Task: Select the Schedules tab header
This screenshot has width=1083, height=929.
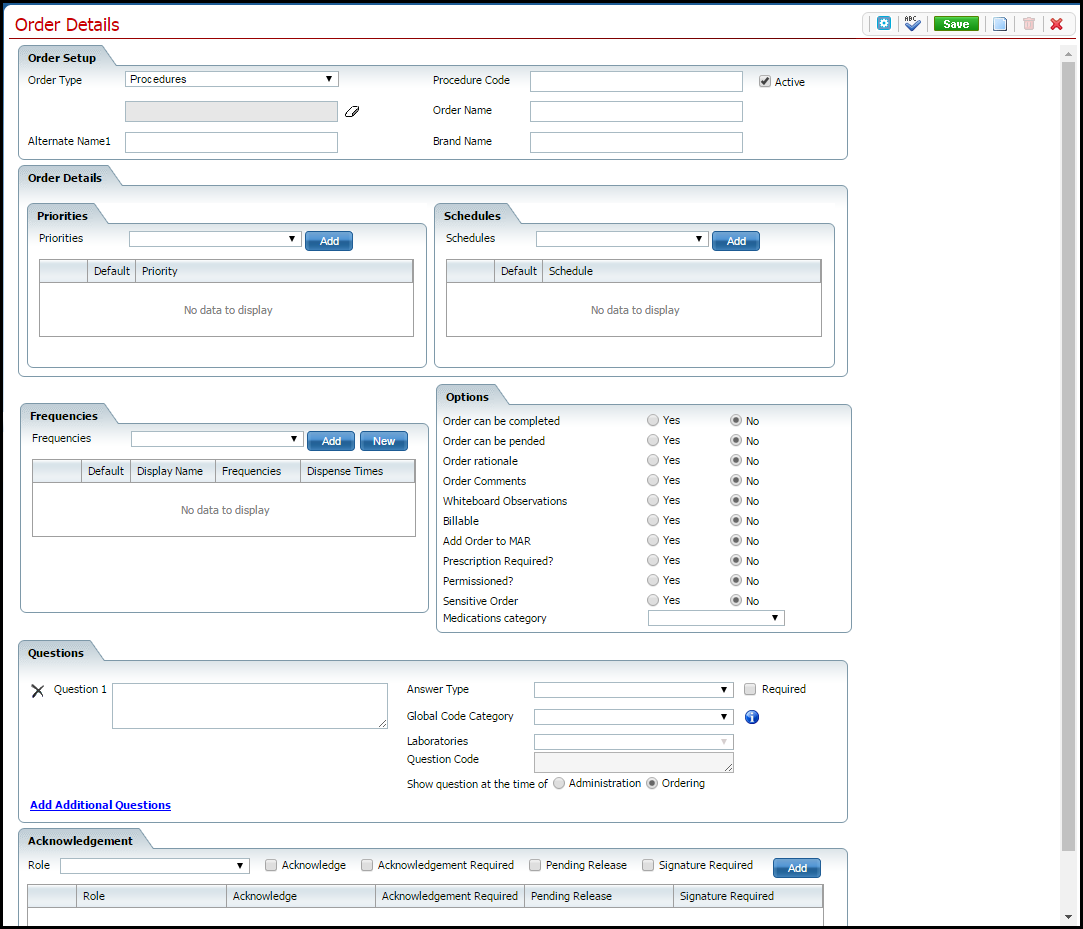Action: 472,216
